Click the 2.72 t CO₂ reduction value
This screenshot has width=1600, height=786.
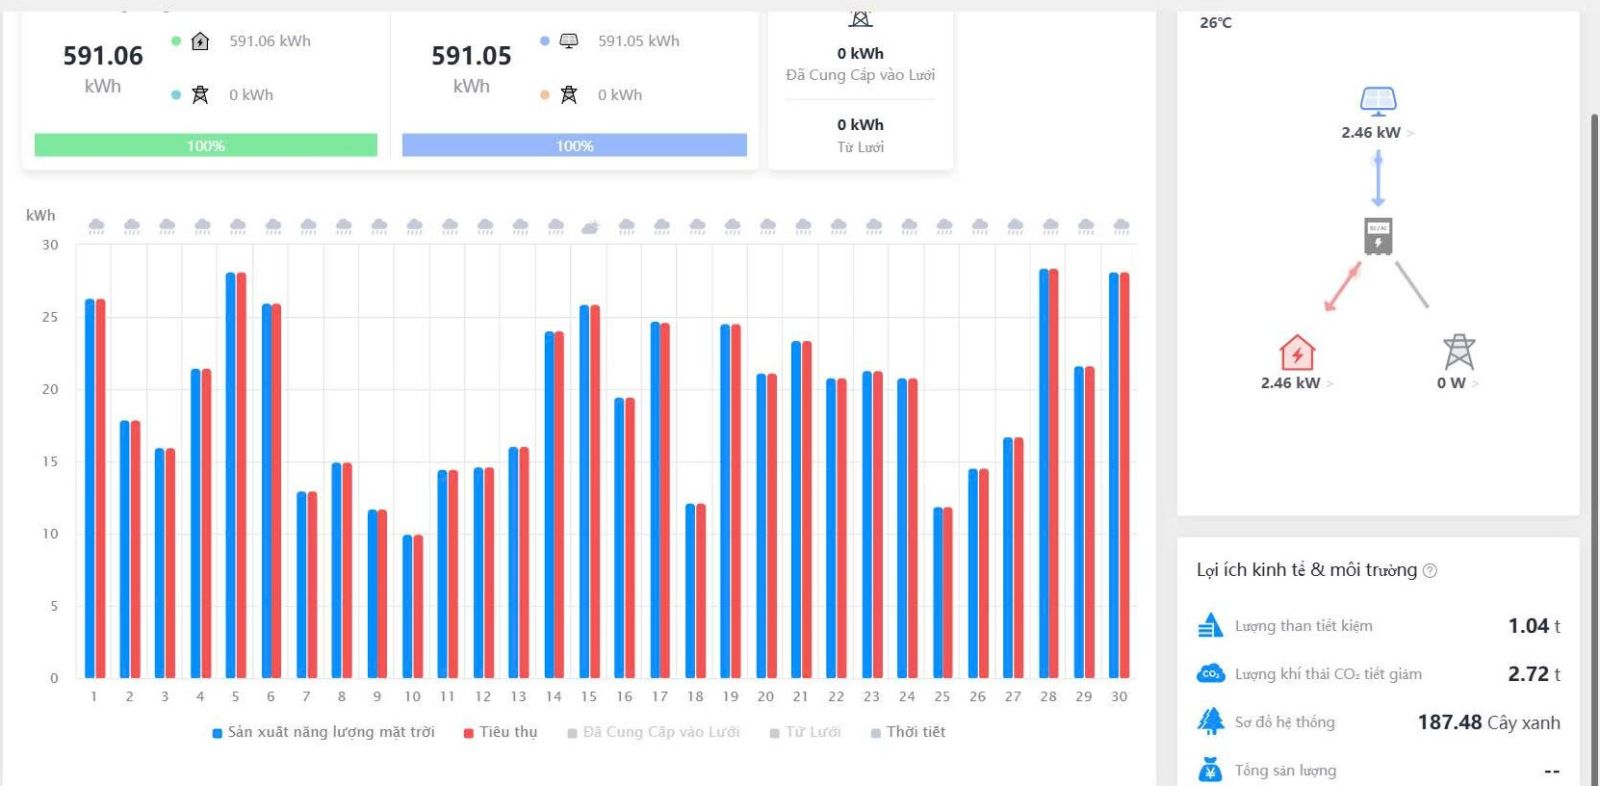click(1534, 674)
